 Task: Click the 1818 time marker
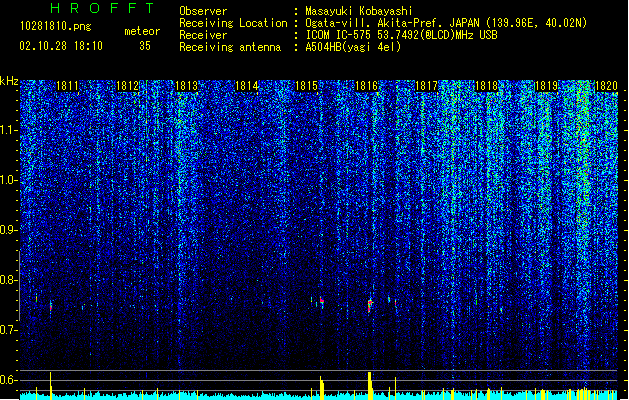point(486,86)
